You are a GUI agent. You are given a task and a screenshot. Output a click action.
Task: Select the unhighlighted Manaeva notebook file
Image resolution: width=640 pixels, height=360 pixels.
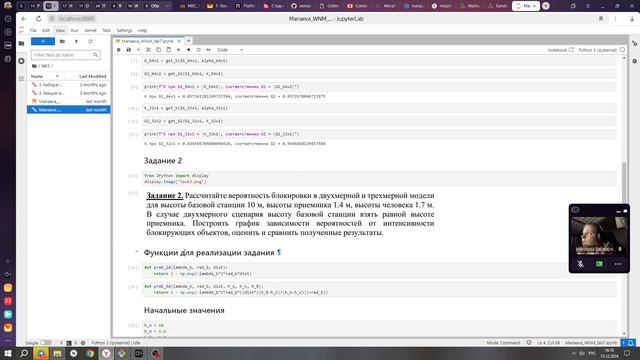[x=69, y=101]
